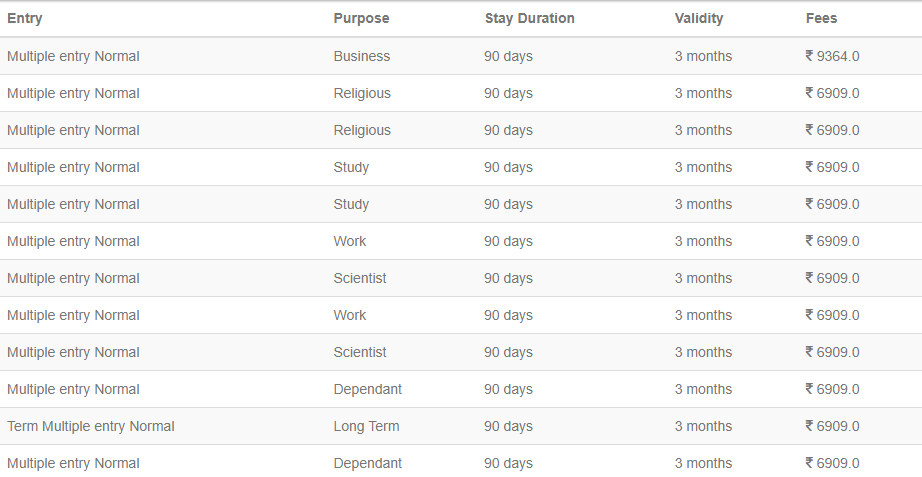The height and width of the screenshot is (477, 922).
Task: Click the second Study purpose cell
Action: point(351,204)
